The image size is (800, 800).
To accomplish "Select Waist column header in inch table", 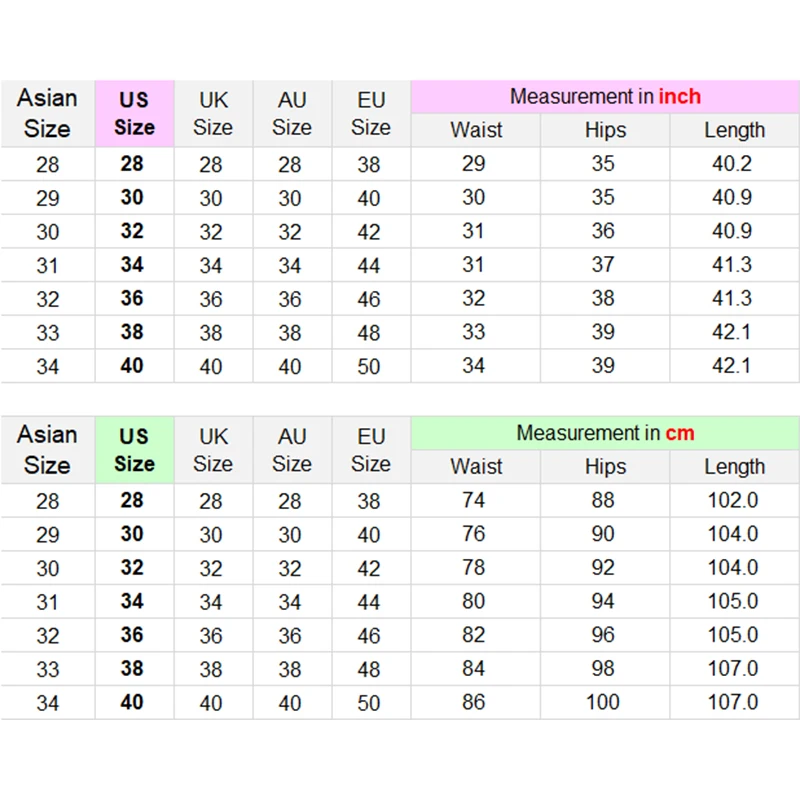I will [x=476, y=130].
